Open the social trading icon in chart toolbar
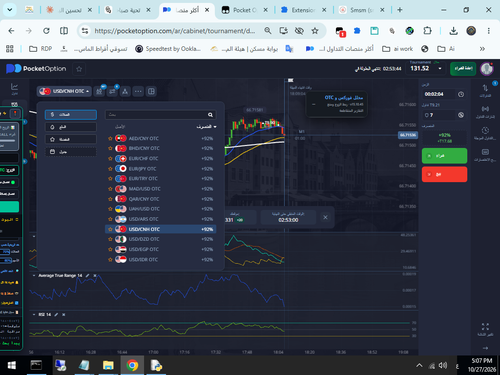The image size is (500, 375). pos(125,91)
